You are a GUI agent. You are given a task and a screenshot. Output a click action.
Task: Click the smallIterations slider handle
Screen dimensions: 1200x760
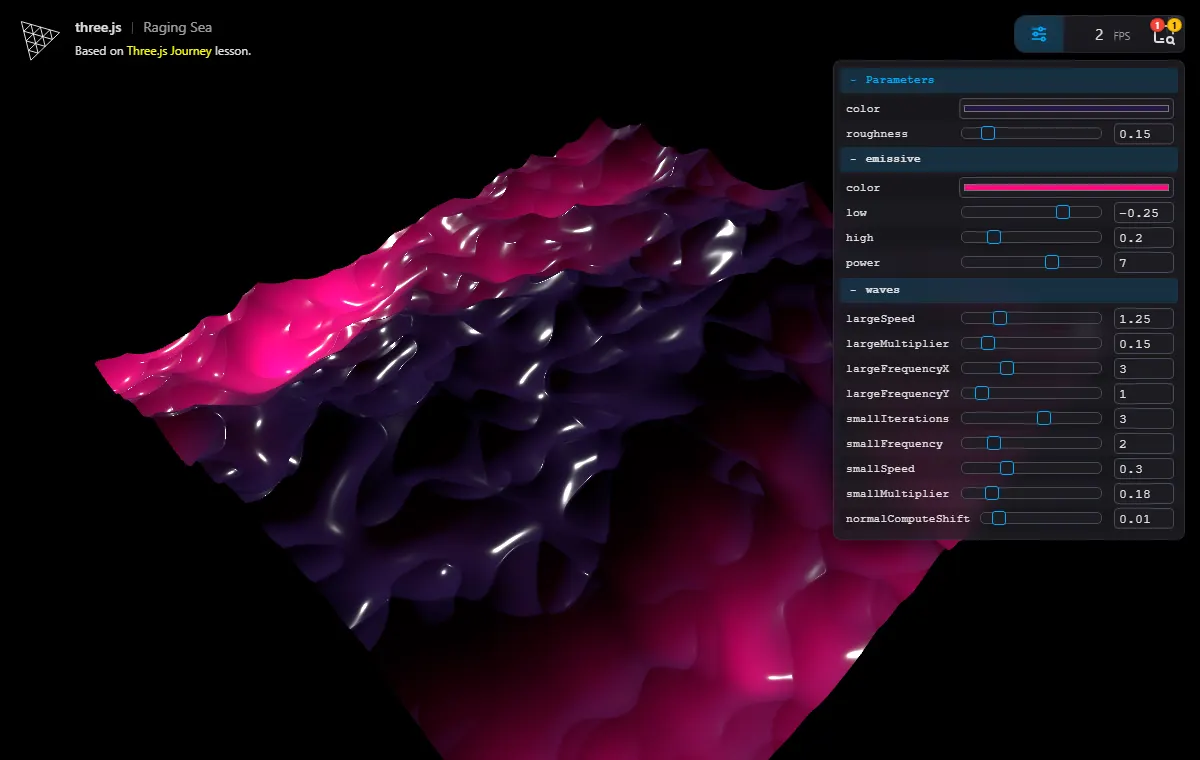tap(1044, 419)
